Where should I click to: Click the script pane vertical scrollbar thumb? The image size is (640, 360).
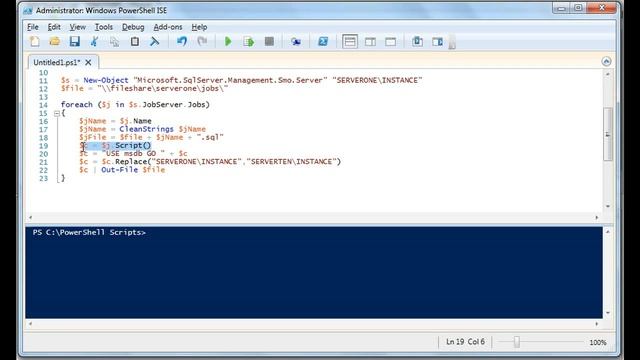tap(608, 134)
